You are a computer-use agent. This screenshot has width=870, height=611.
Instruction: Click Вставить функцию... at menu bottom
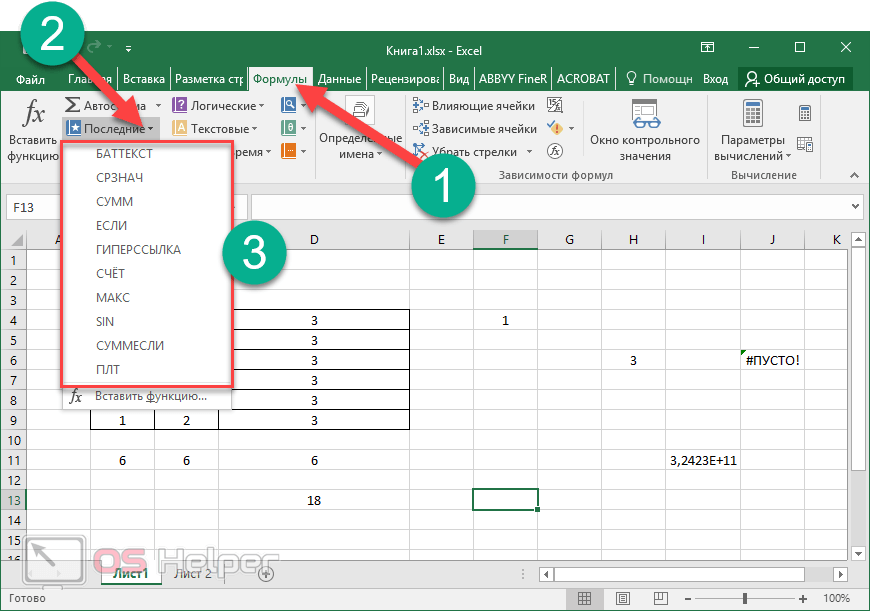[146, 397]
